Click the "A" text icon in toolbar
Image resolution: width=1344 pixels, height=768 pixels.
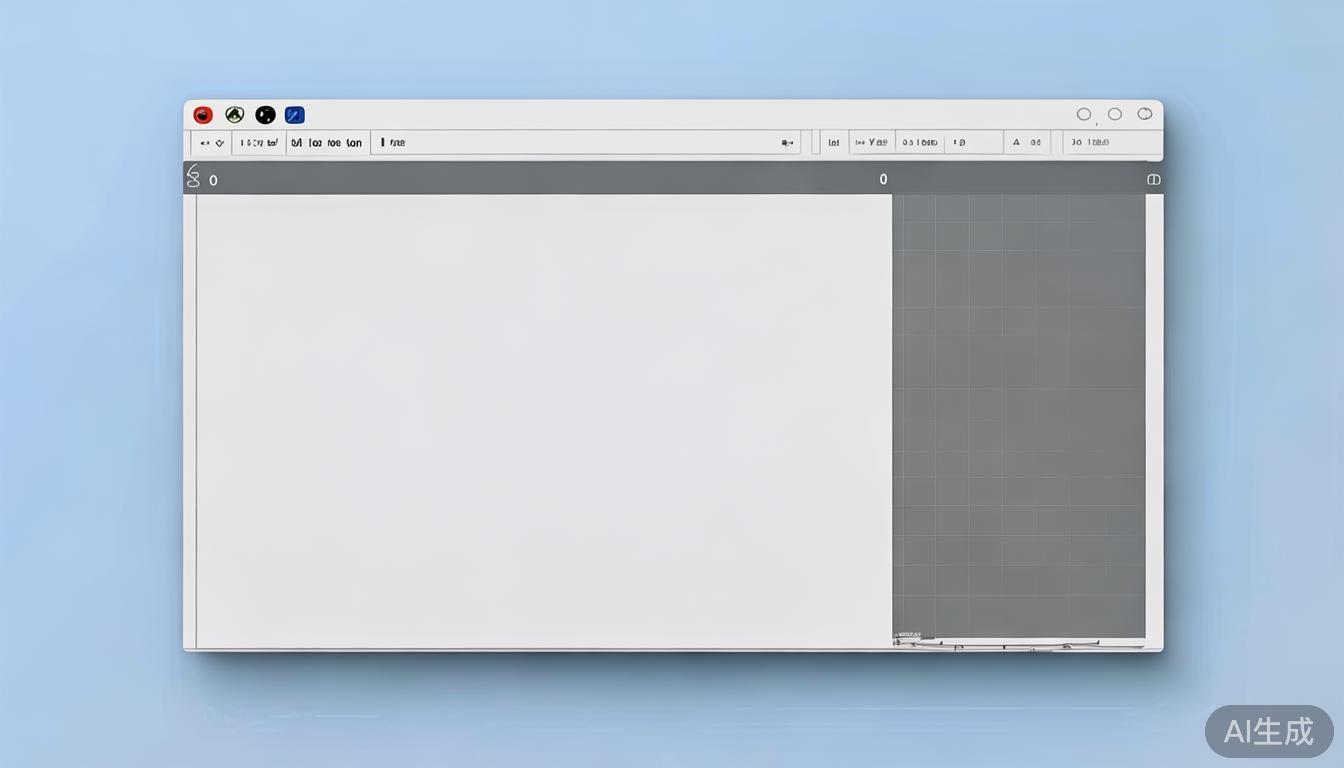tap(1016, 143)
